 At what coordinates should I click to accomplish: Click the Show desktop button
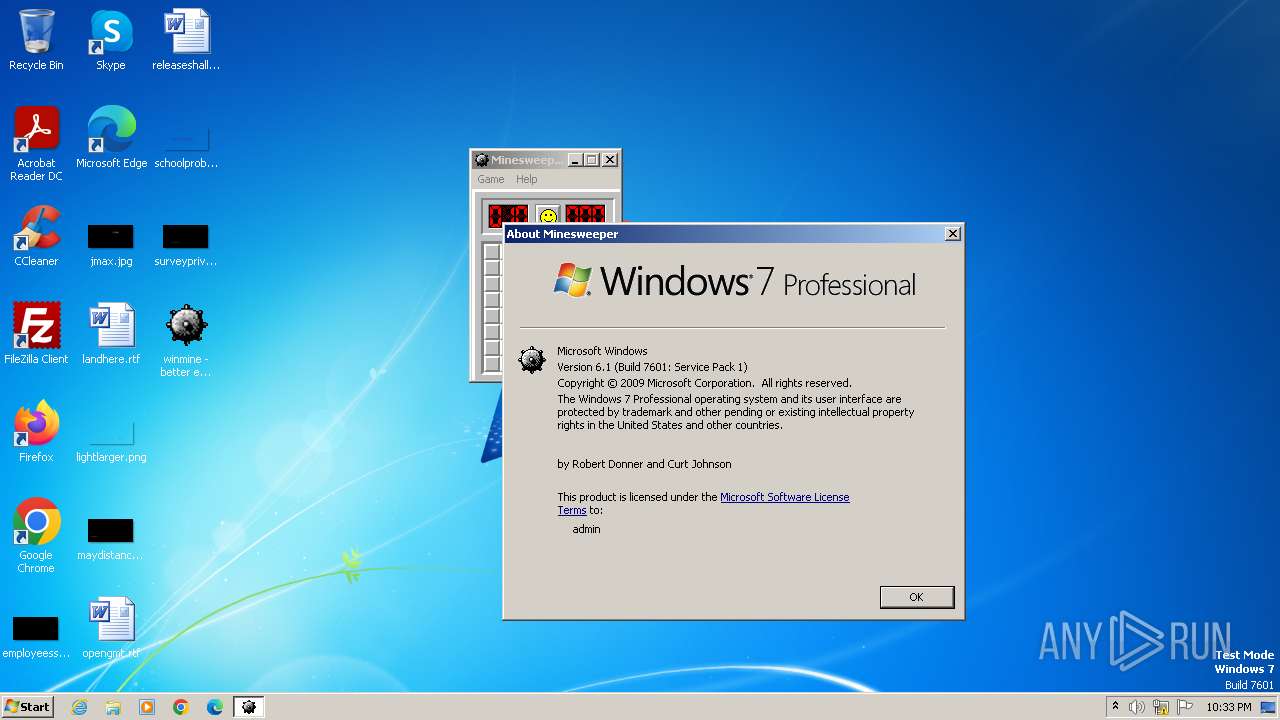(x=1268, y=707)
